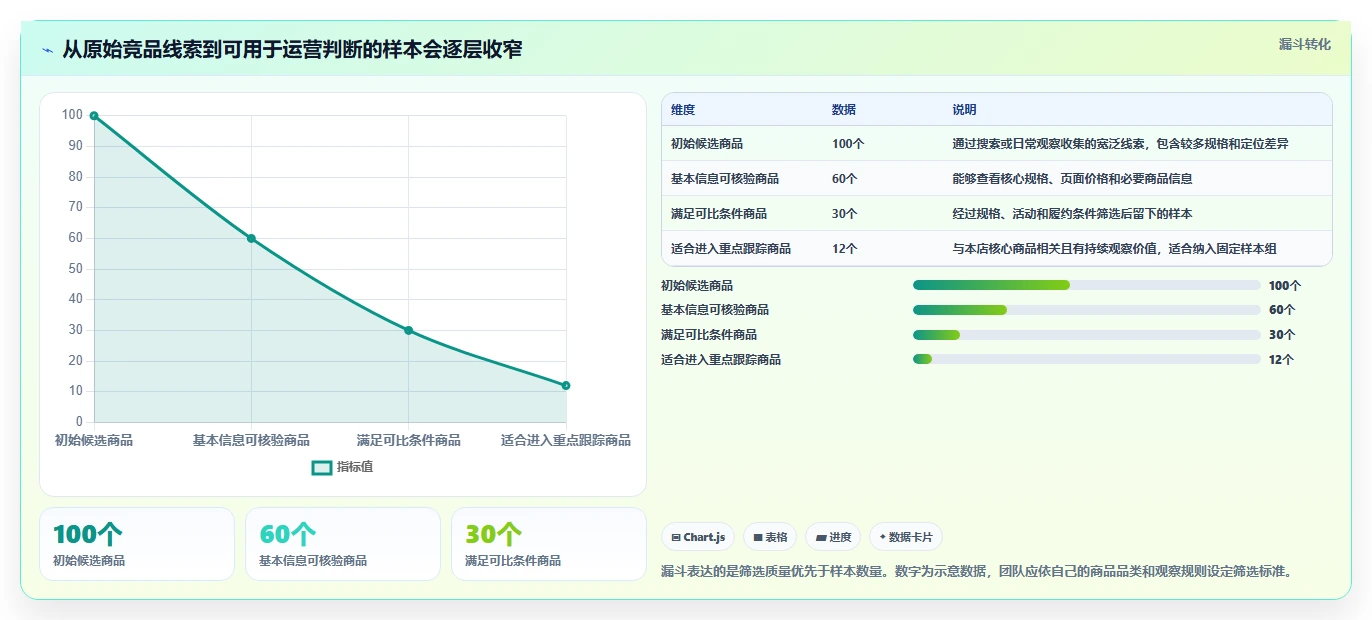Click the x-axis label 适合进入重点跟踪商品
Screen dimensions: 1372x620
566,441
